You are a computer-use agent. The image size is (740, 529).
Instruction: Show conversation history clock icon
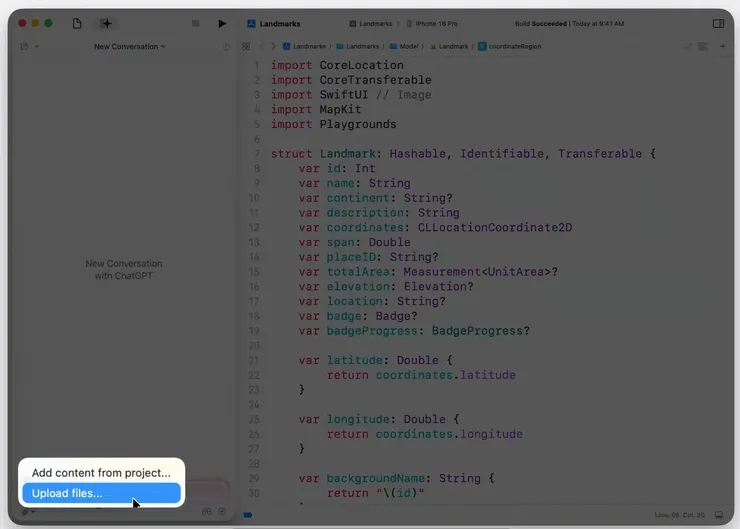pyautogui.click(x=226, y=46)
